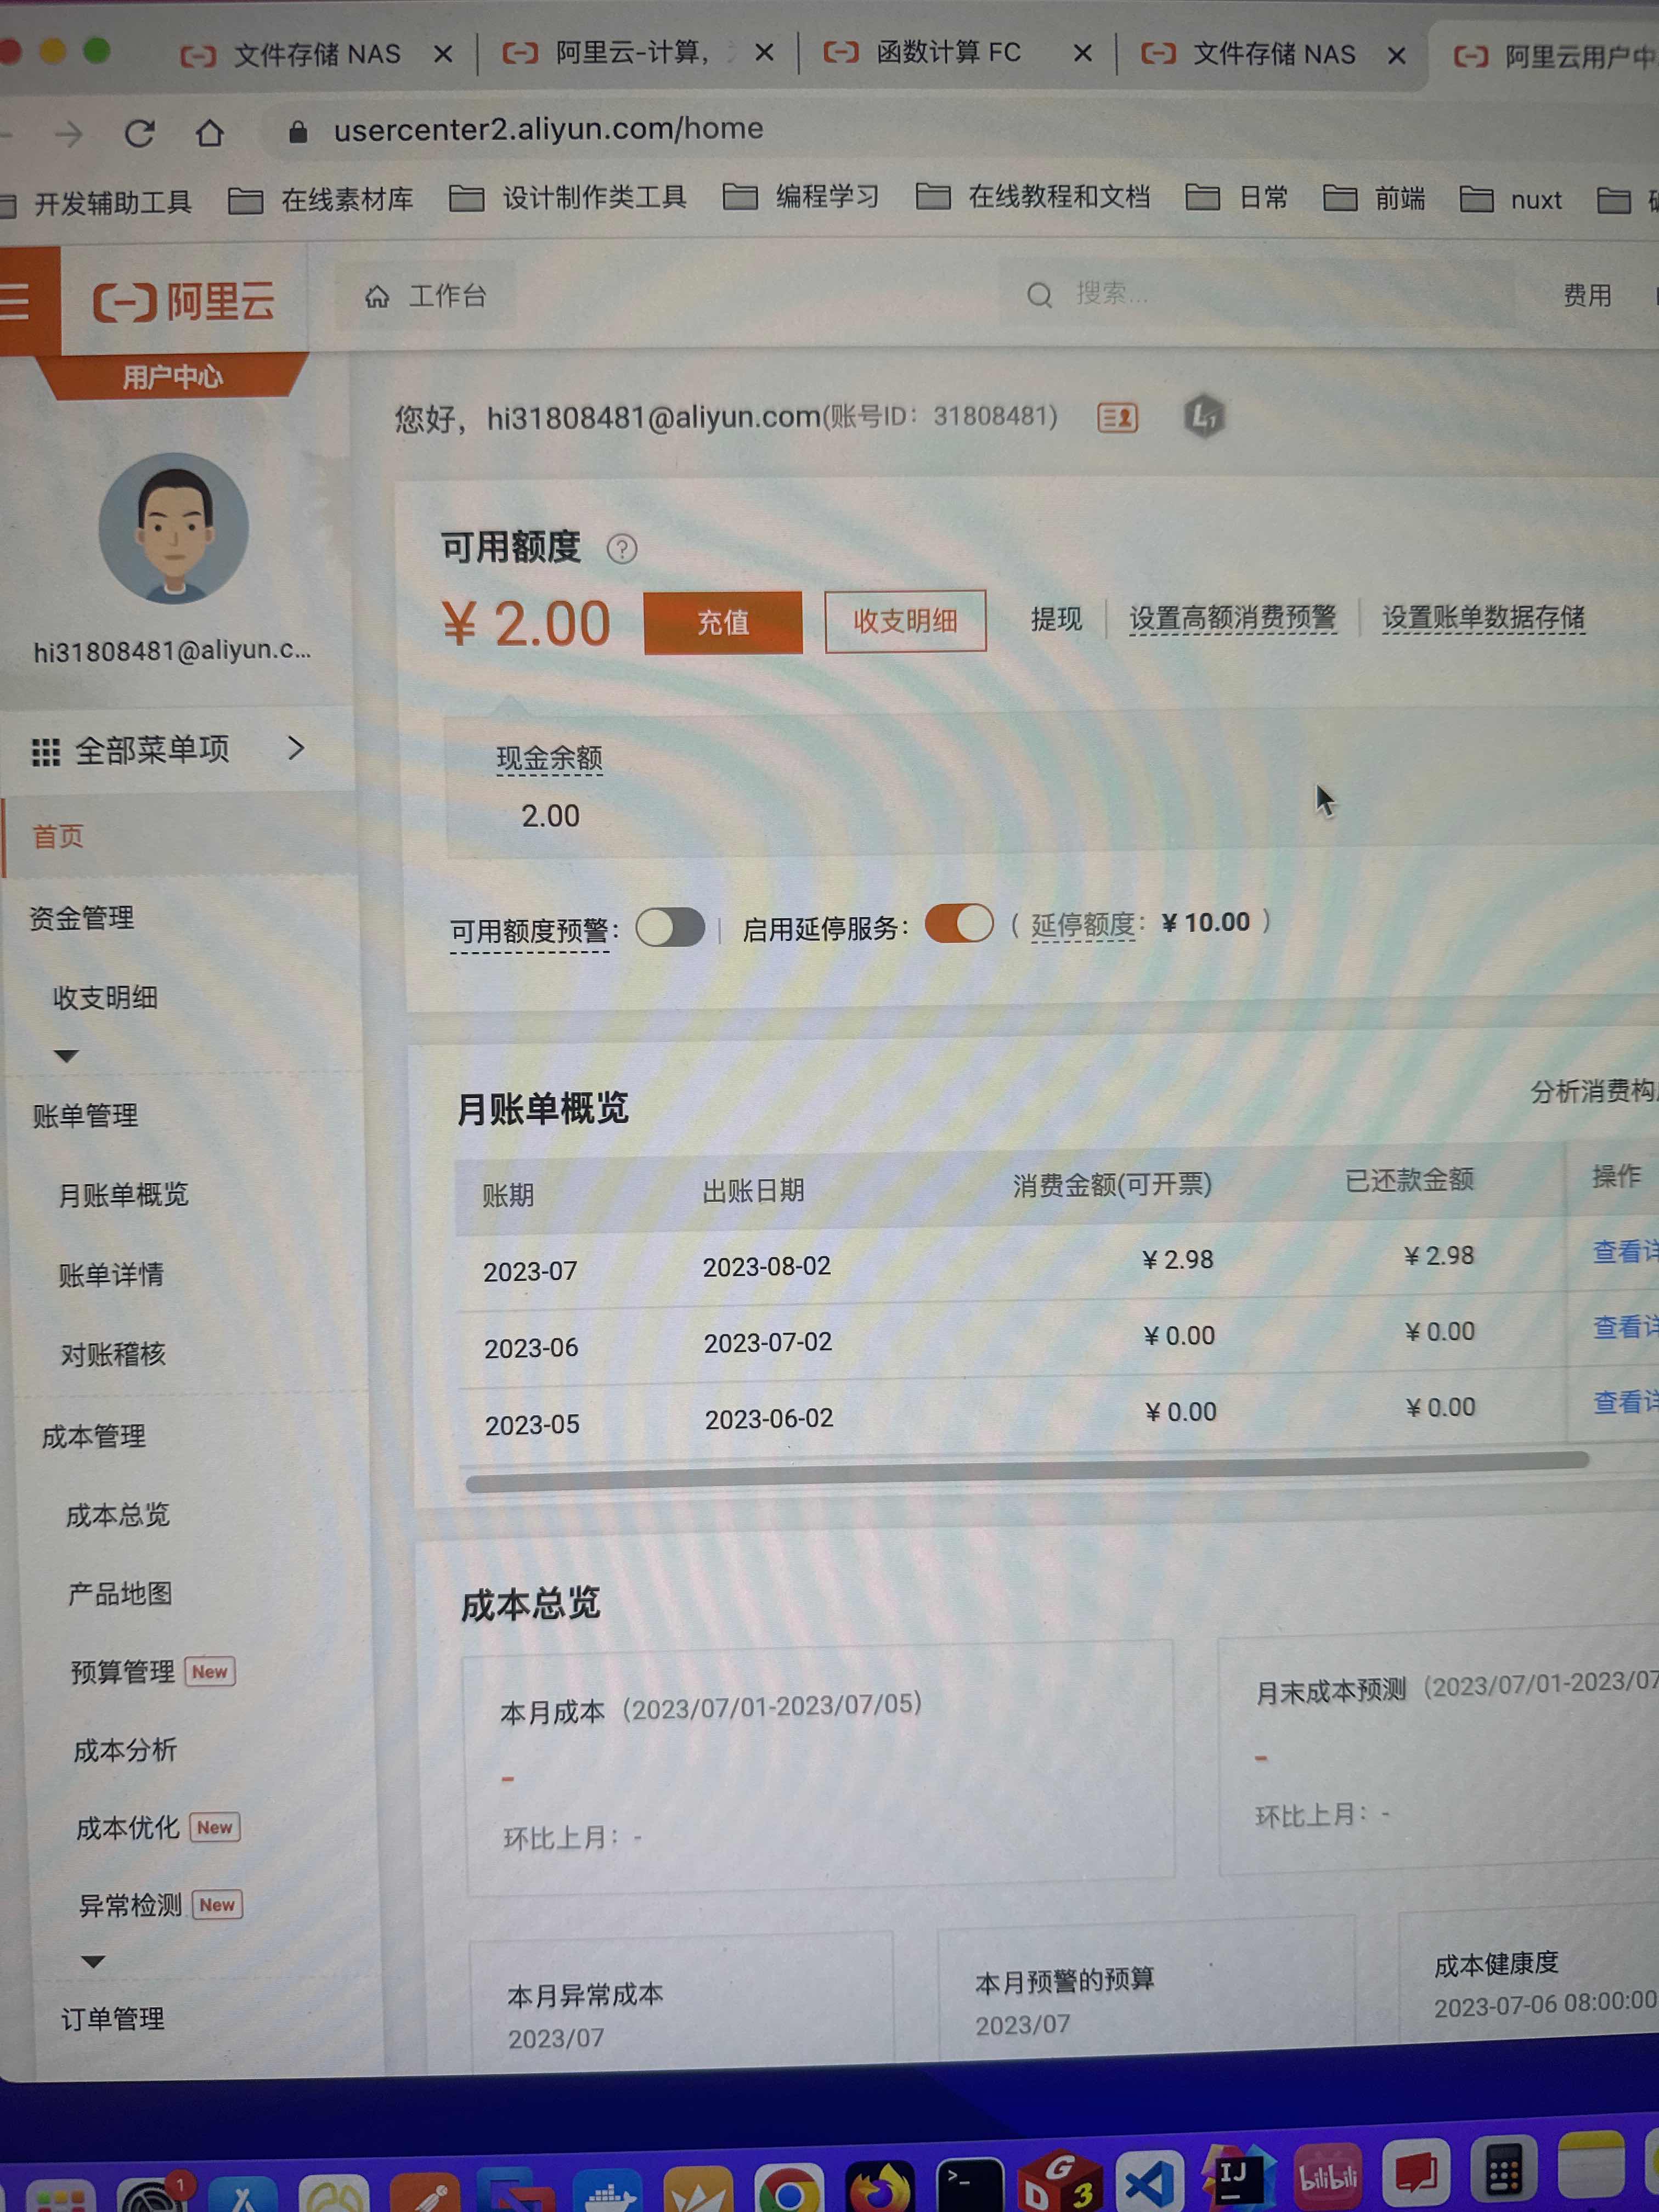Click the horizontal scrollbar under the bill table
Viewport: 1659px width, 2212px height.
(x=1027, y=1472)
